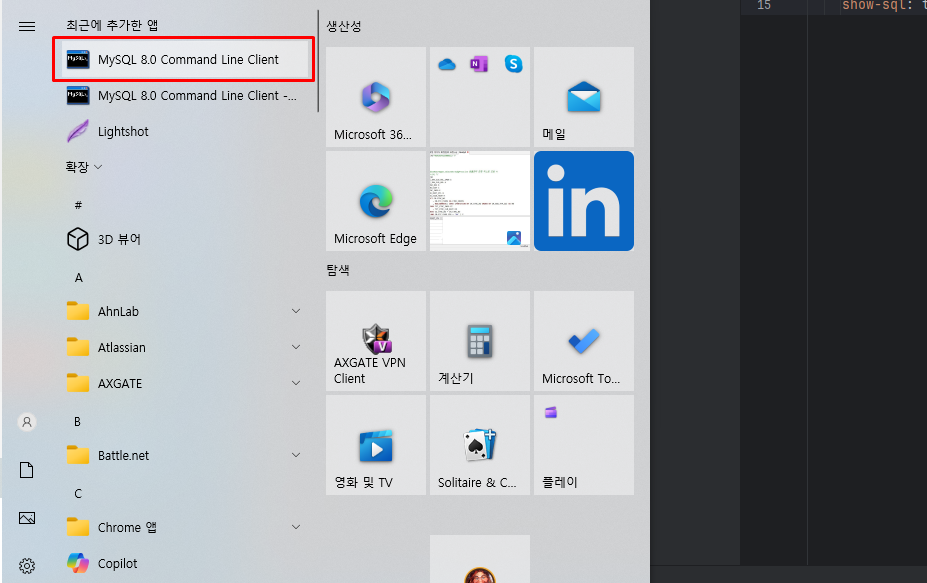Jump to the # letter index
The width and height of the screenshot is (927, 583).
(78, 205)
